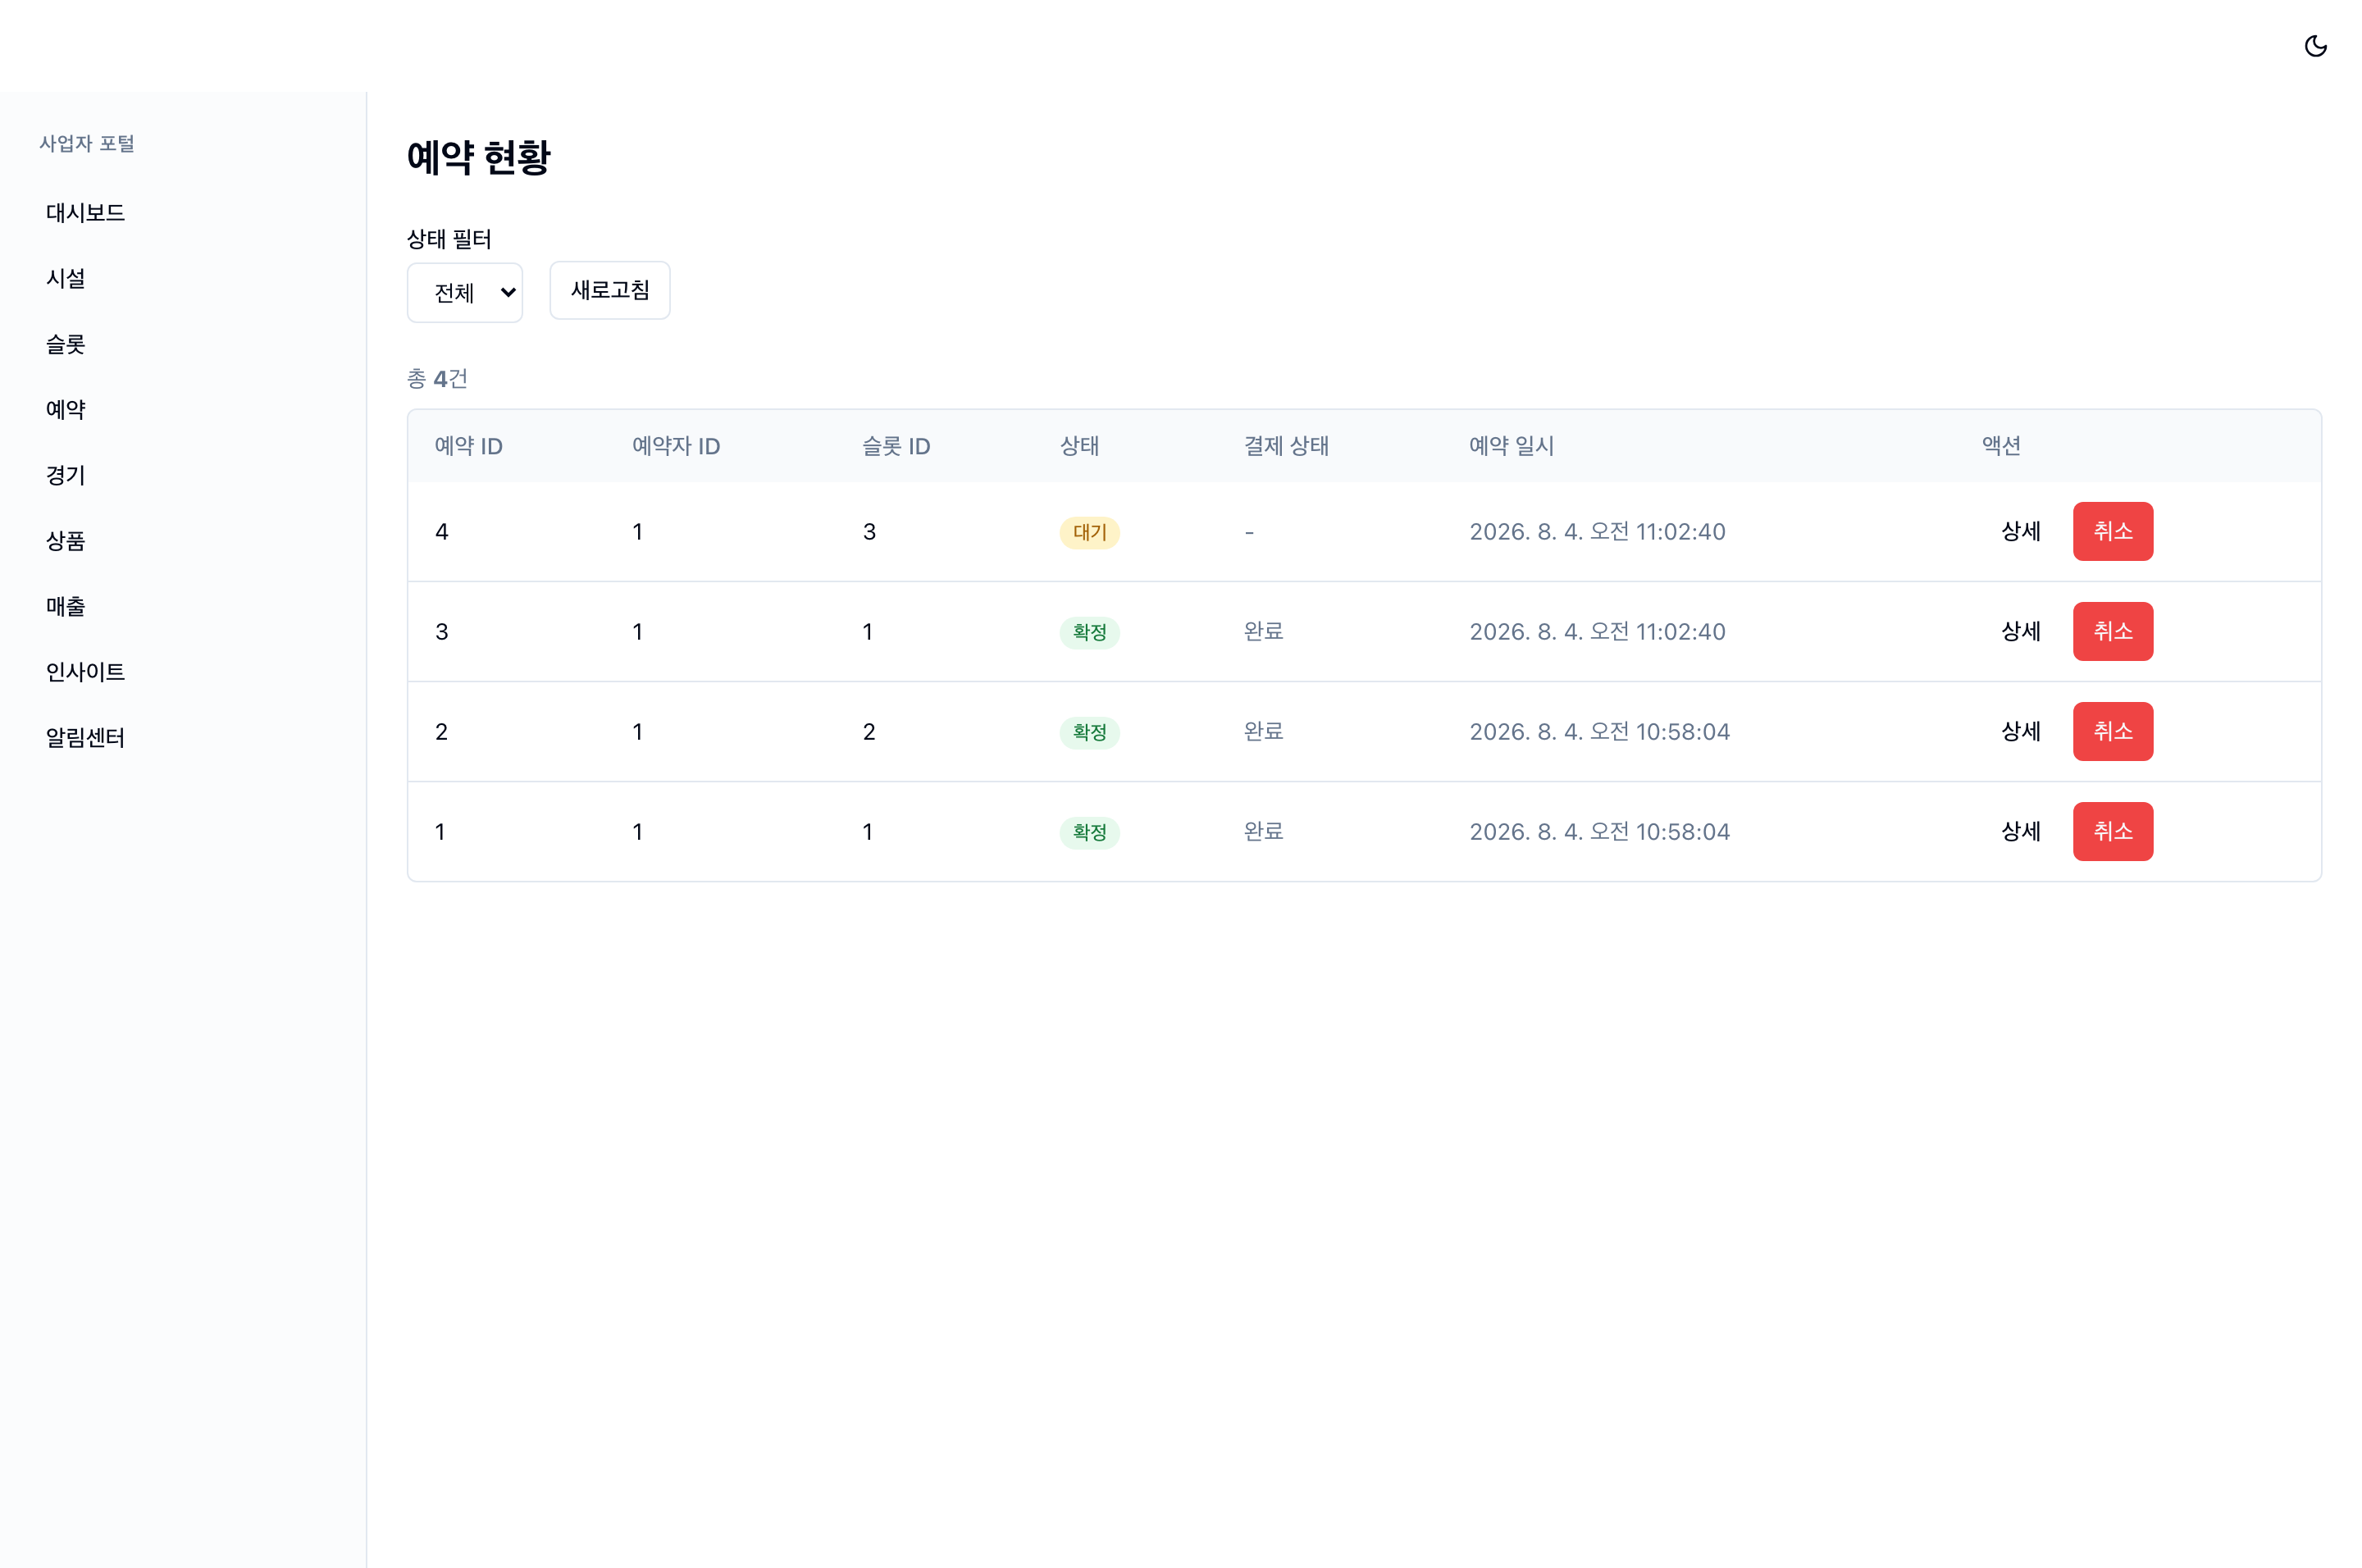Open 상세 for reservation ID 1
This screenshot has width=2362, height=1568.
click(x=2021, y=831)
